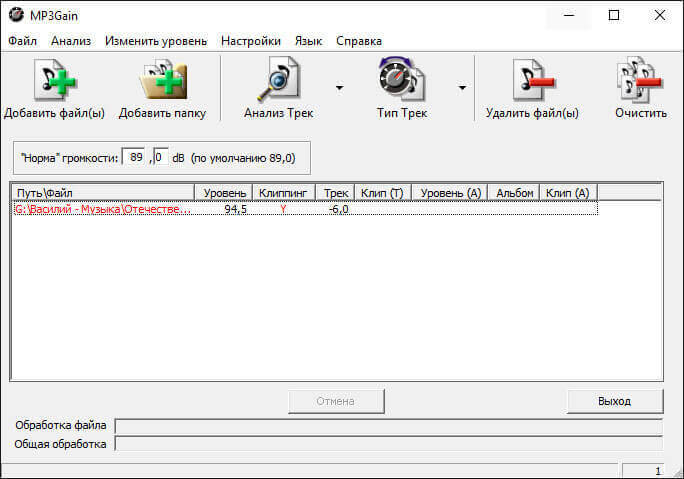Open the Язык menu
684x479 pixels.
point(308,41)
